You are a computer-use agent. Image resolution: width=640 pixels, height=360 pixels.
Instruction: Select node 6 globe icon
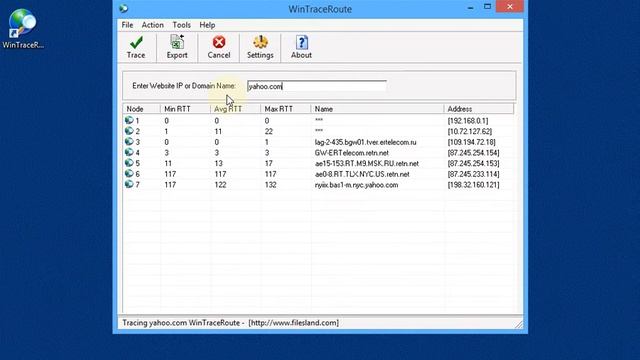(129, 173)
